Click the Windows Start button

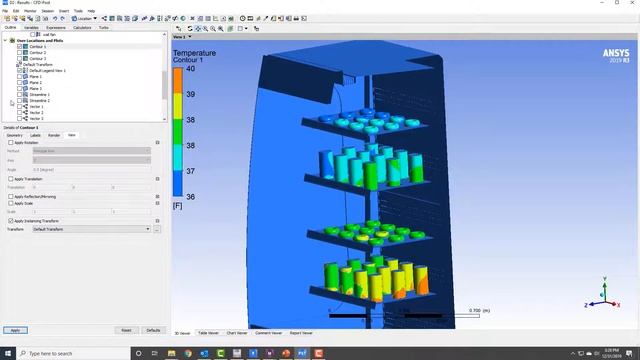tap(8, 353)
